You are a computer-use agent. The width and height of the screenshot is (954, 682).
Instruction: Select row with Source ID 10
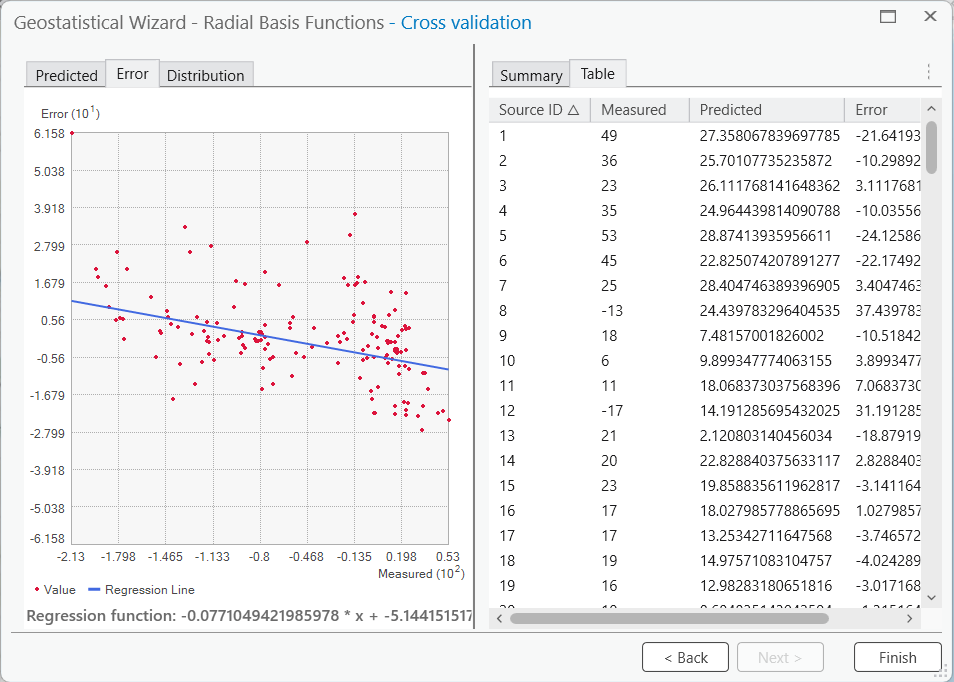(x=705, y=360)
